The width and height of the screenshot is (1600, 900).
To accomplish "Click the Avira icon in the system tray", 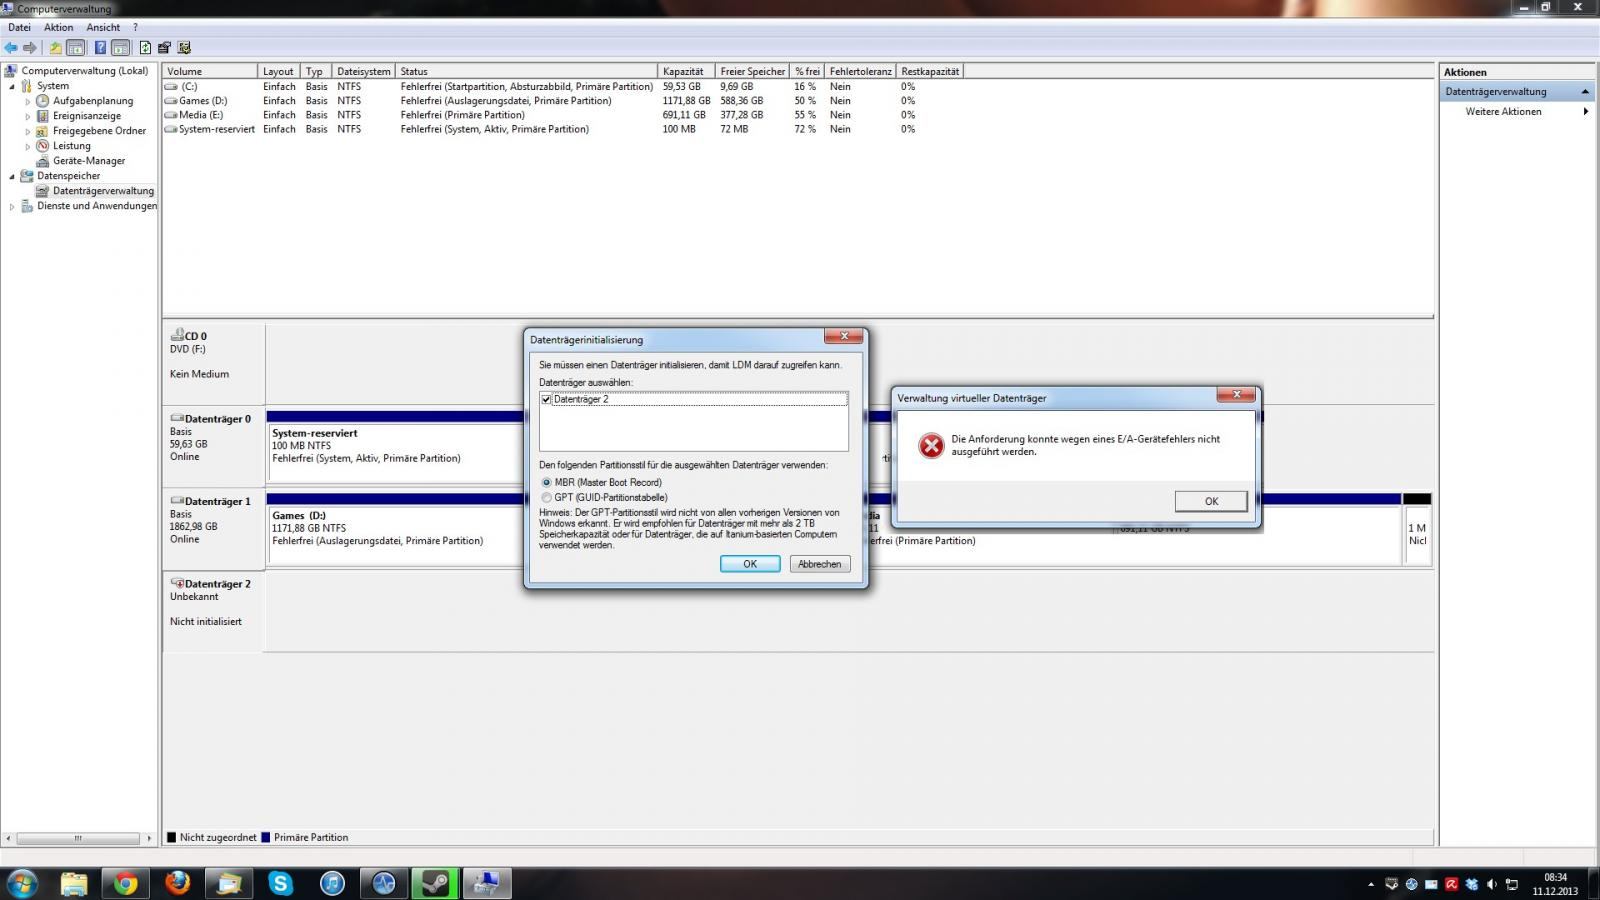I will point(1451,884).
